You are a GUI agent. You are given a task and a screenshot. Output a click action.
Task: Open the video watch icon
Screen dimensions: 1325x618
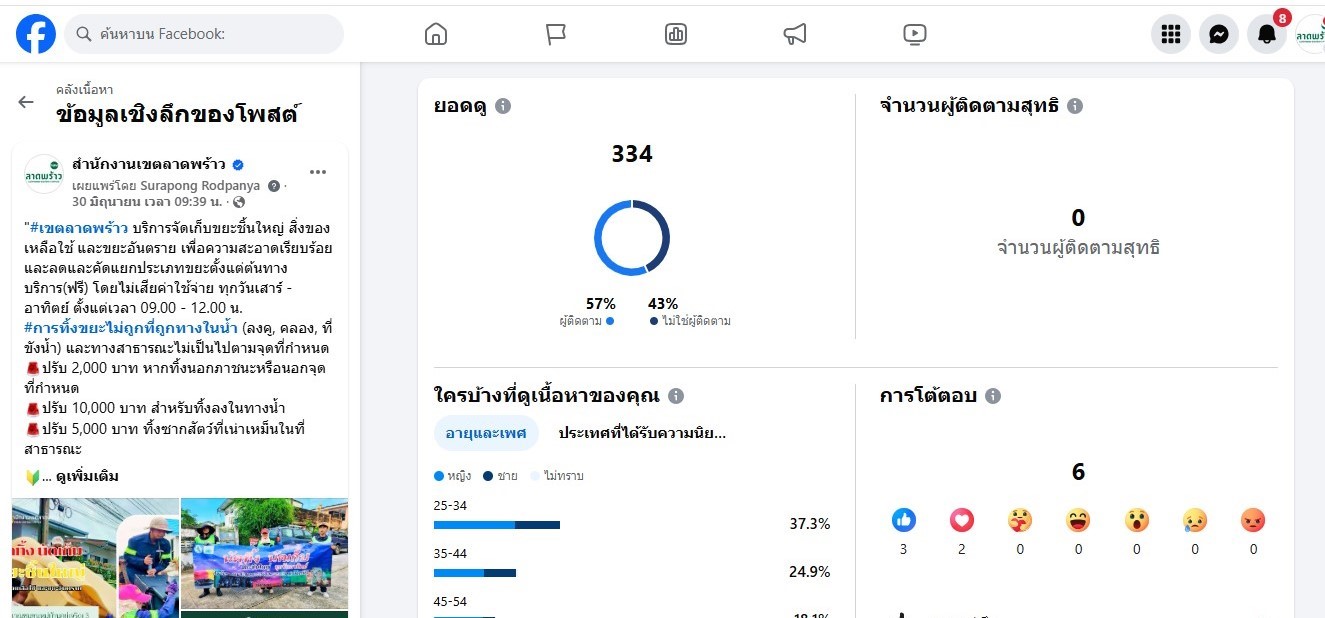click(915, 34)
